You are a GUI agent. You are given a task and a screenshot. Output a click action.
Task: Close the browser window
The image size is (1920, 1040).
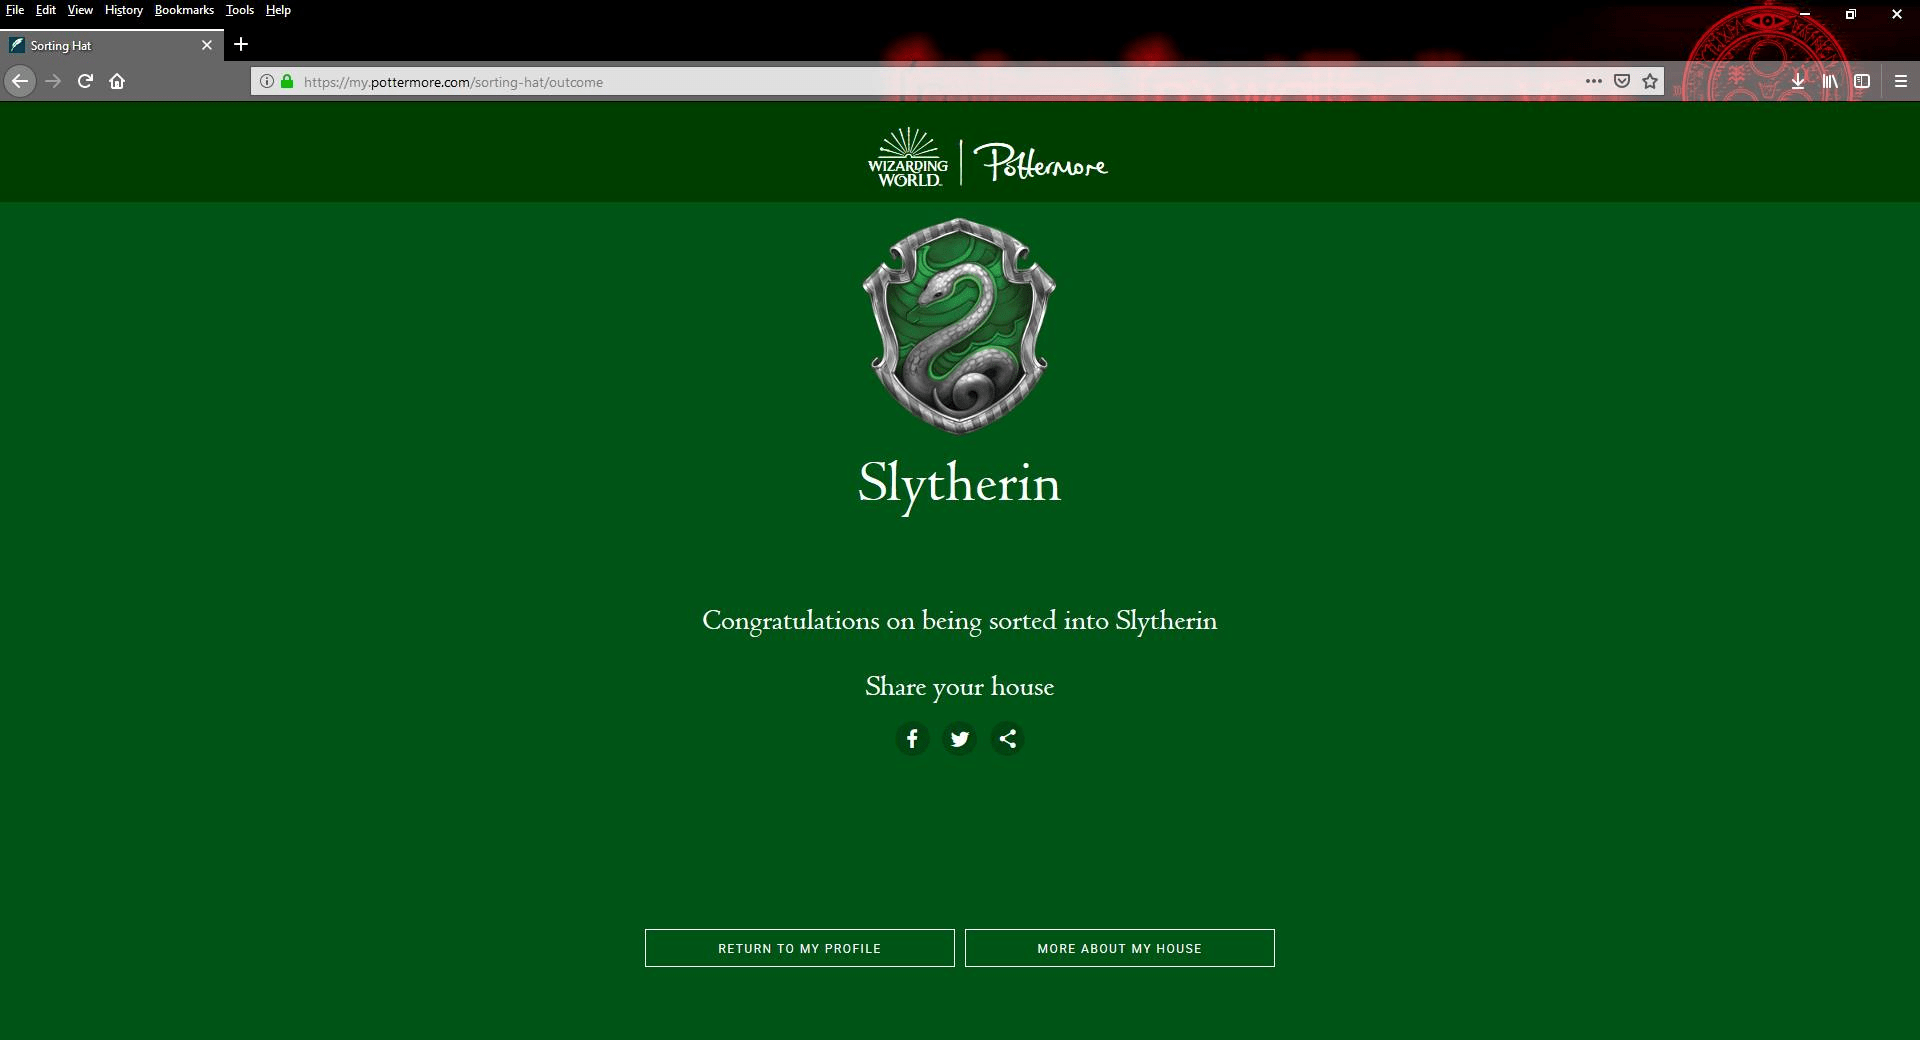click(1897, 14)
